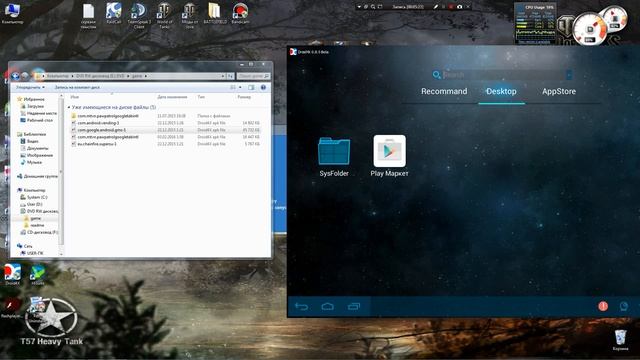Toggle the Explorer preview pane button
The width and height of the screenshot is (640, 360).
pos(251,87)
